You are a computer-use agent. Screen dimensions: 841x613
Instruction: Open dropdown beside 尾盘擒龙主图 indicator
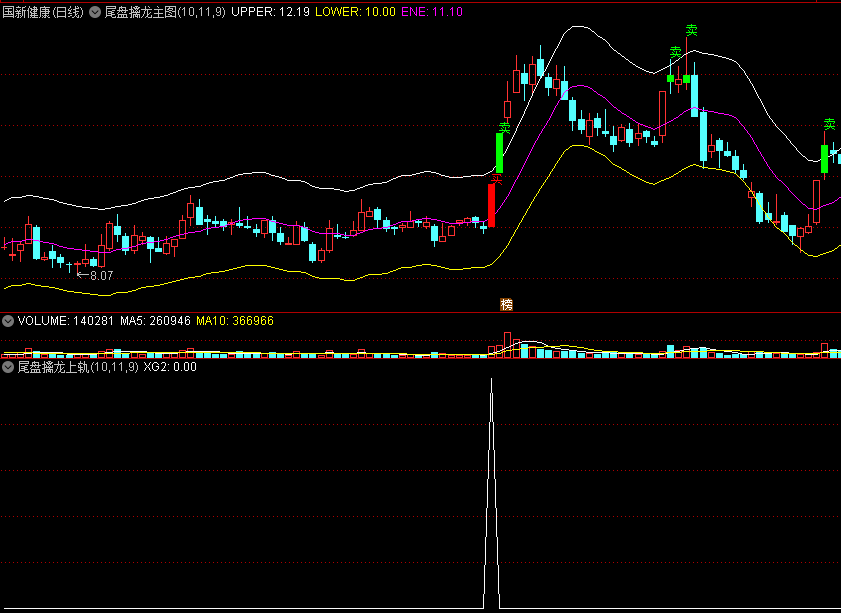[95, 12]
